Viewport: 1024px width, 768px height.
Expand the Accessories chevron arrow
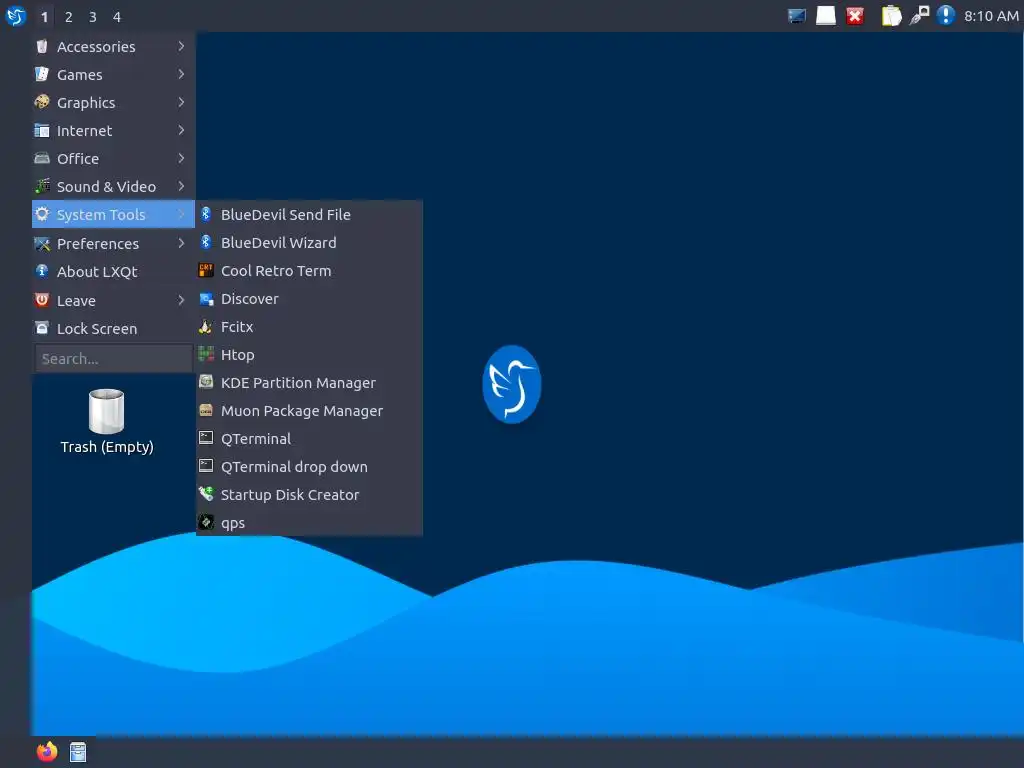[x=182, y=46]
